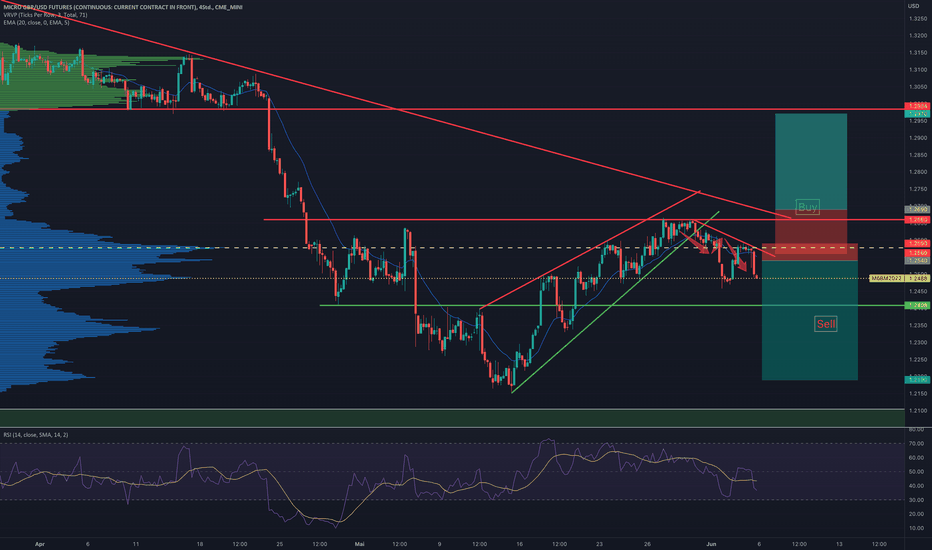Click the 1.2350 price axis value

pos(918,325)
